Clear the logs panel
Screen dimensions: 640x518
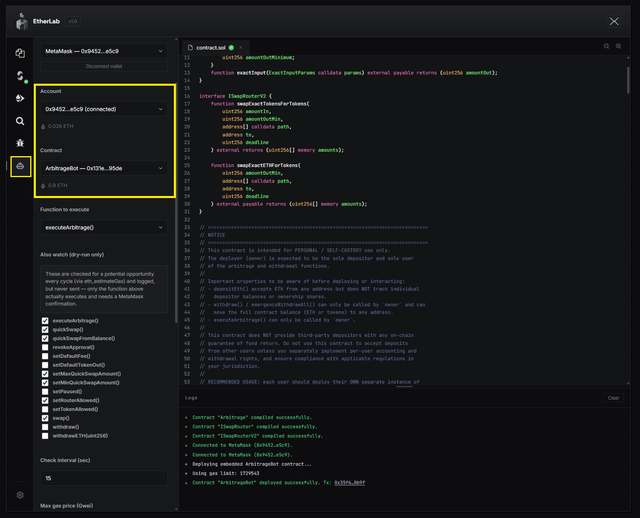613,398
